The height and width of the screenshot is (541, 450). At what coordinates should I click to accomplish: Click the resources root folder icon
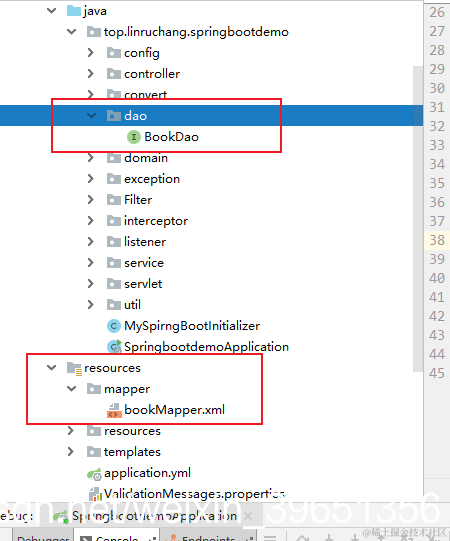pos(74,368)
